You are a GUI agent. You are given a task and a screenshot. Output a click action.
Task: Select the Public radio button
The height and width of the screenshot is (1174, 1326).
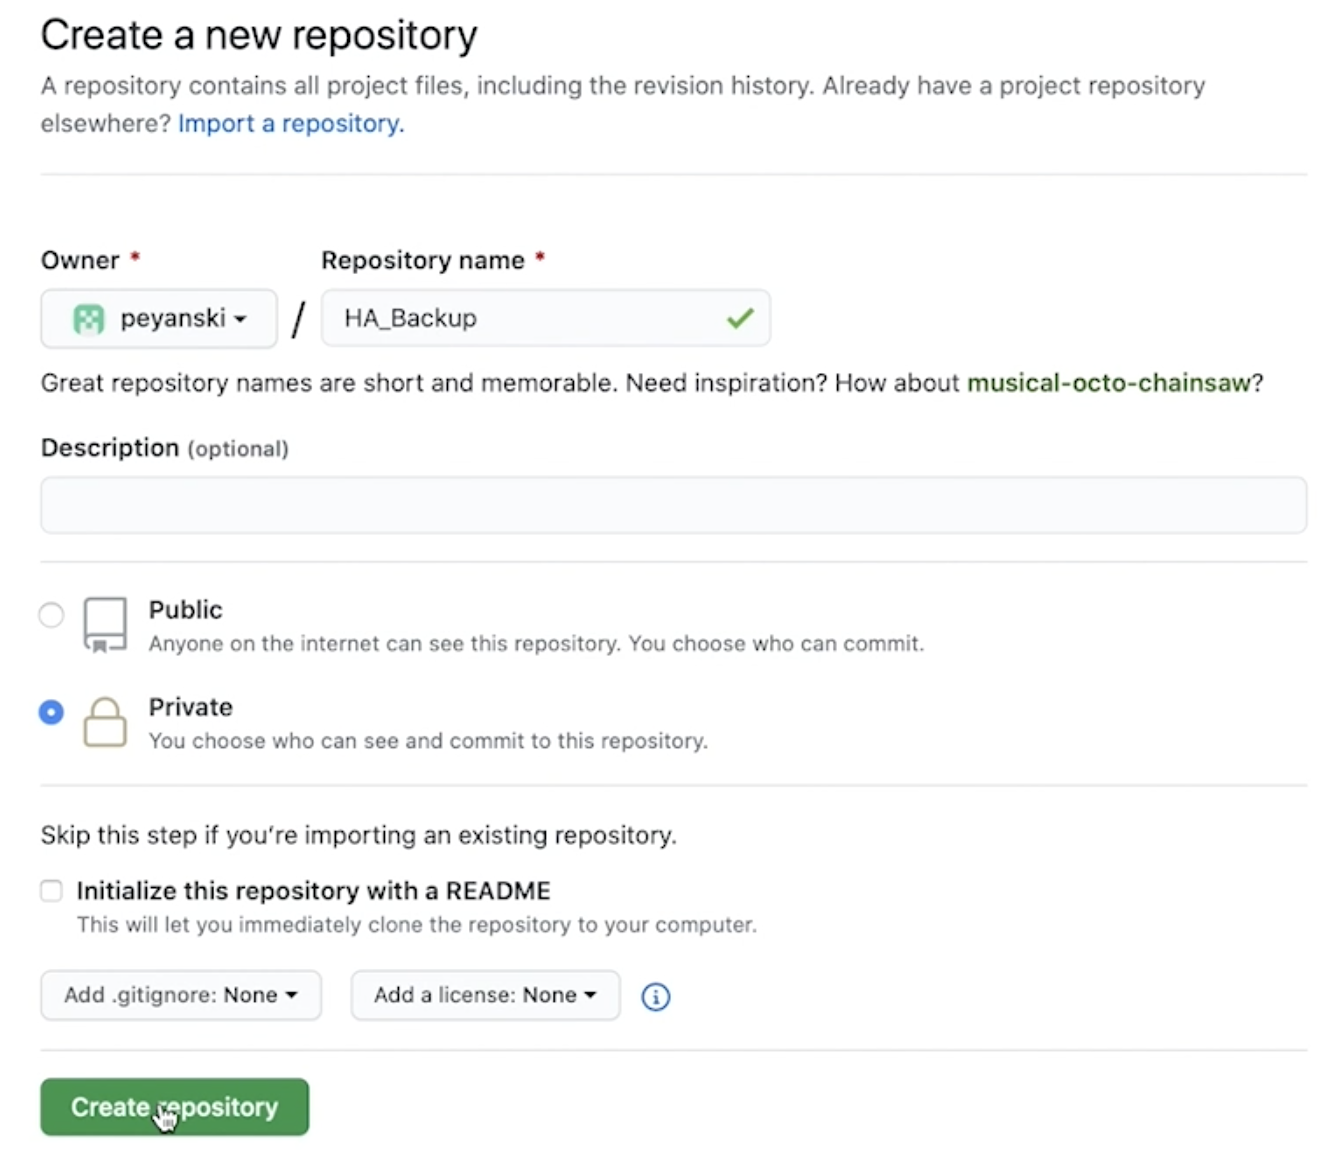(51, 615)
